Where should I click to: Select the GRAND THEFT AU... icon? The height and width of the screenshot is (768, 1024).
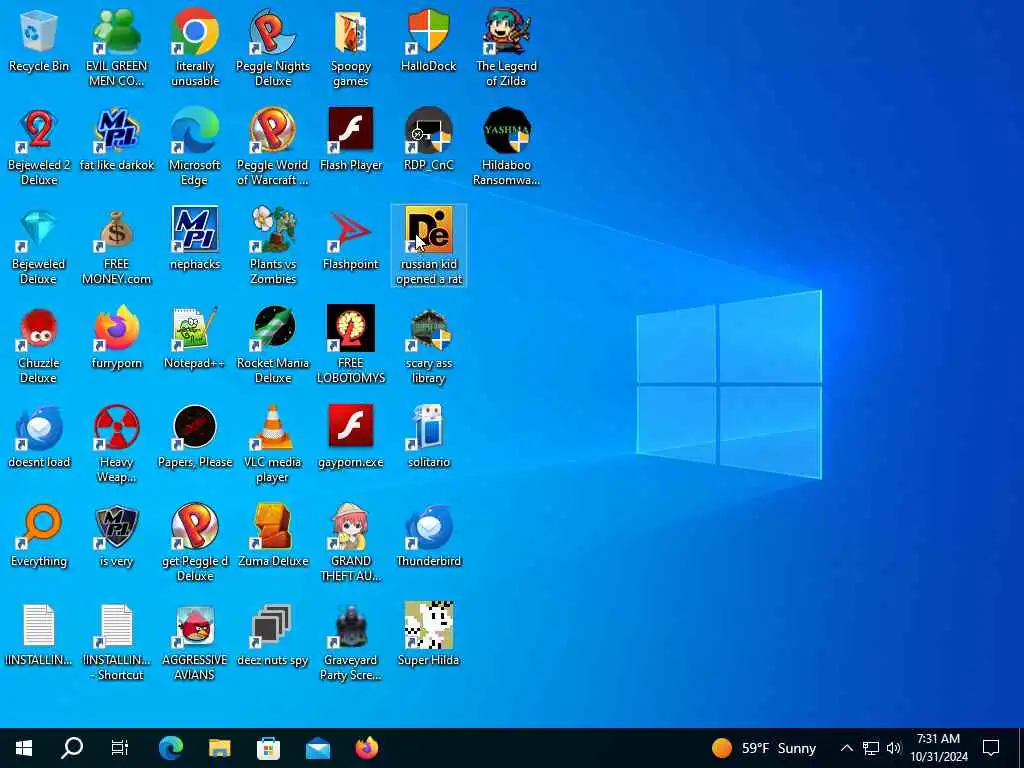(x=351, y=526)
